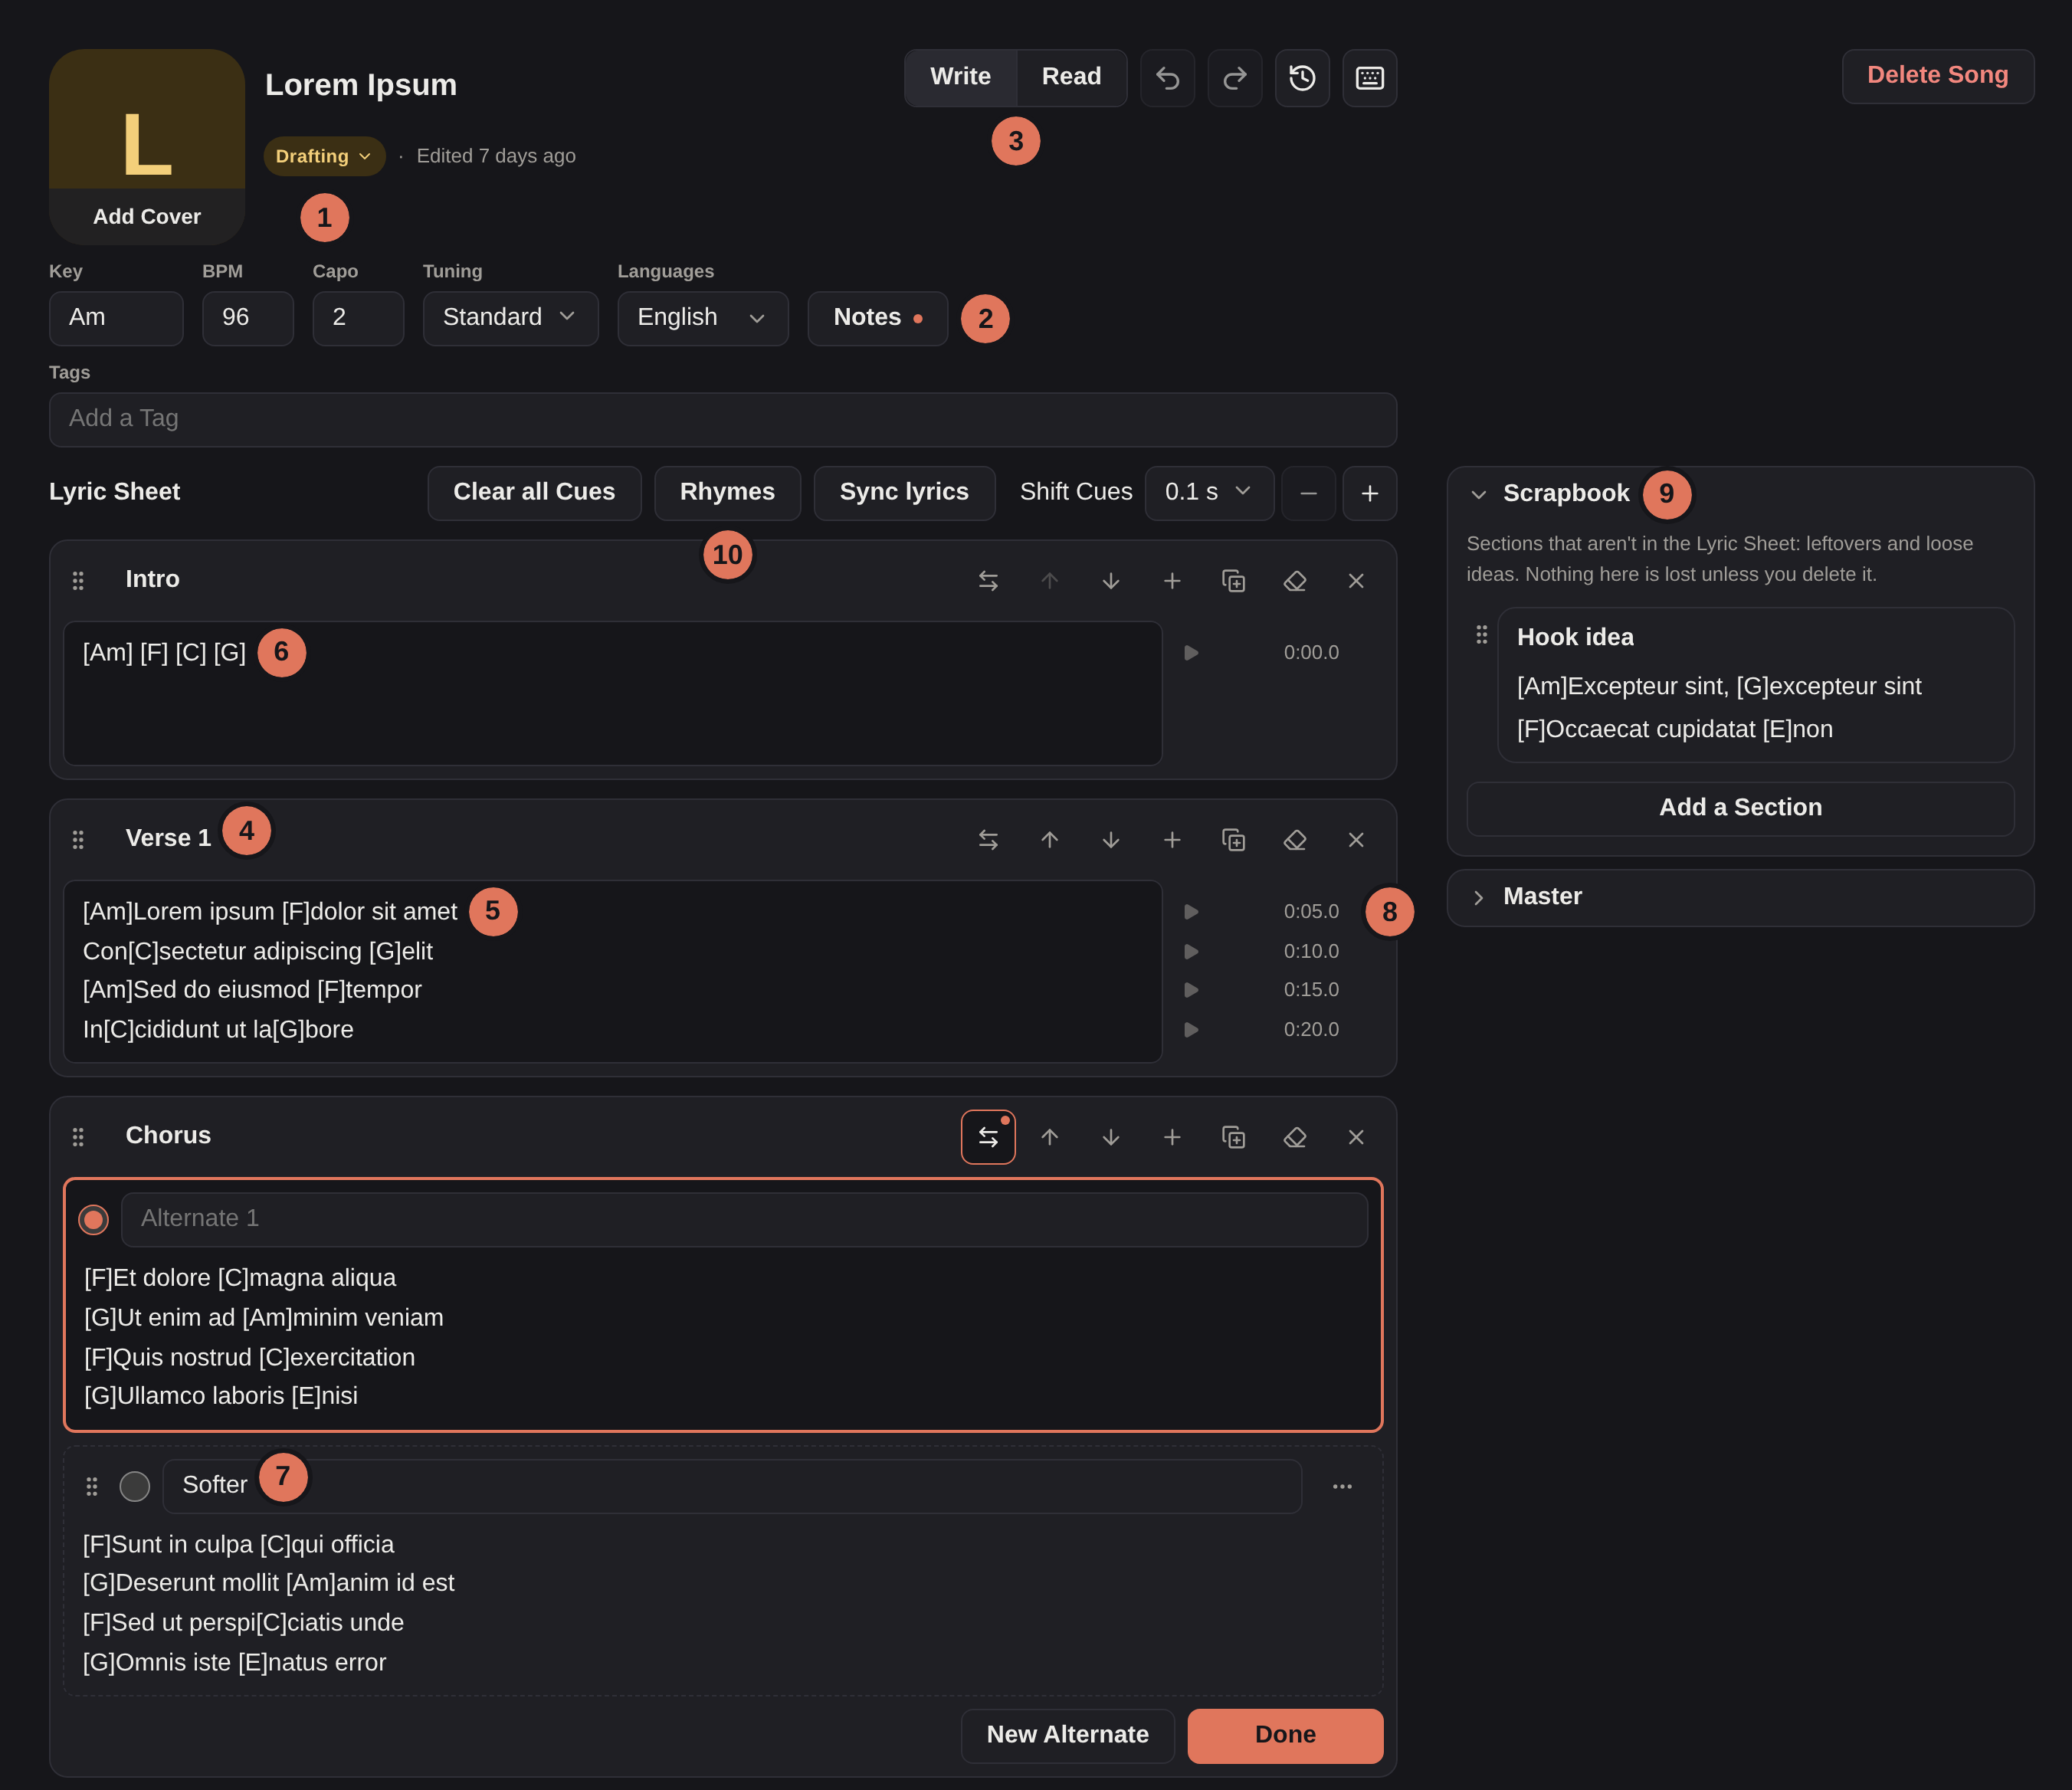Delete the Chorus section
Image resolution: width=2072 pixels, height=1790 pixels.
point(1356,1137)
